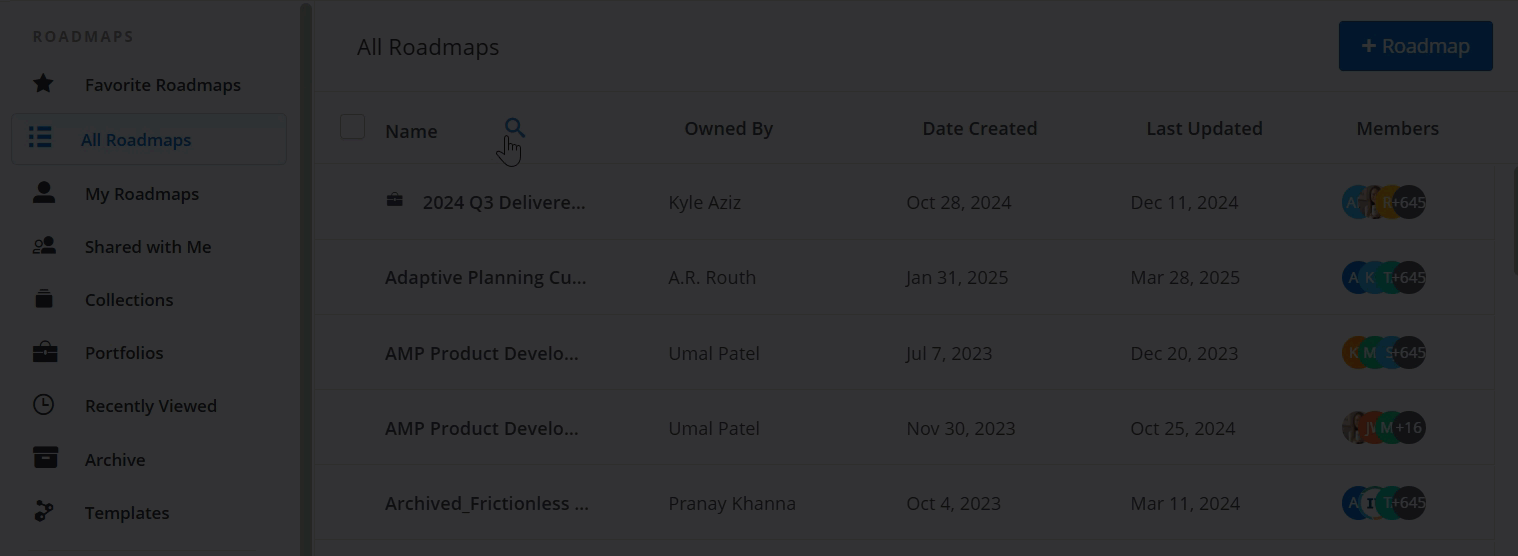1518x556 pixels.
Task: Click the Recently Viewed clock icon
Action: tap(44, 405)
